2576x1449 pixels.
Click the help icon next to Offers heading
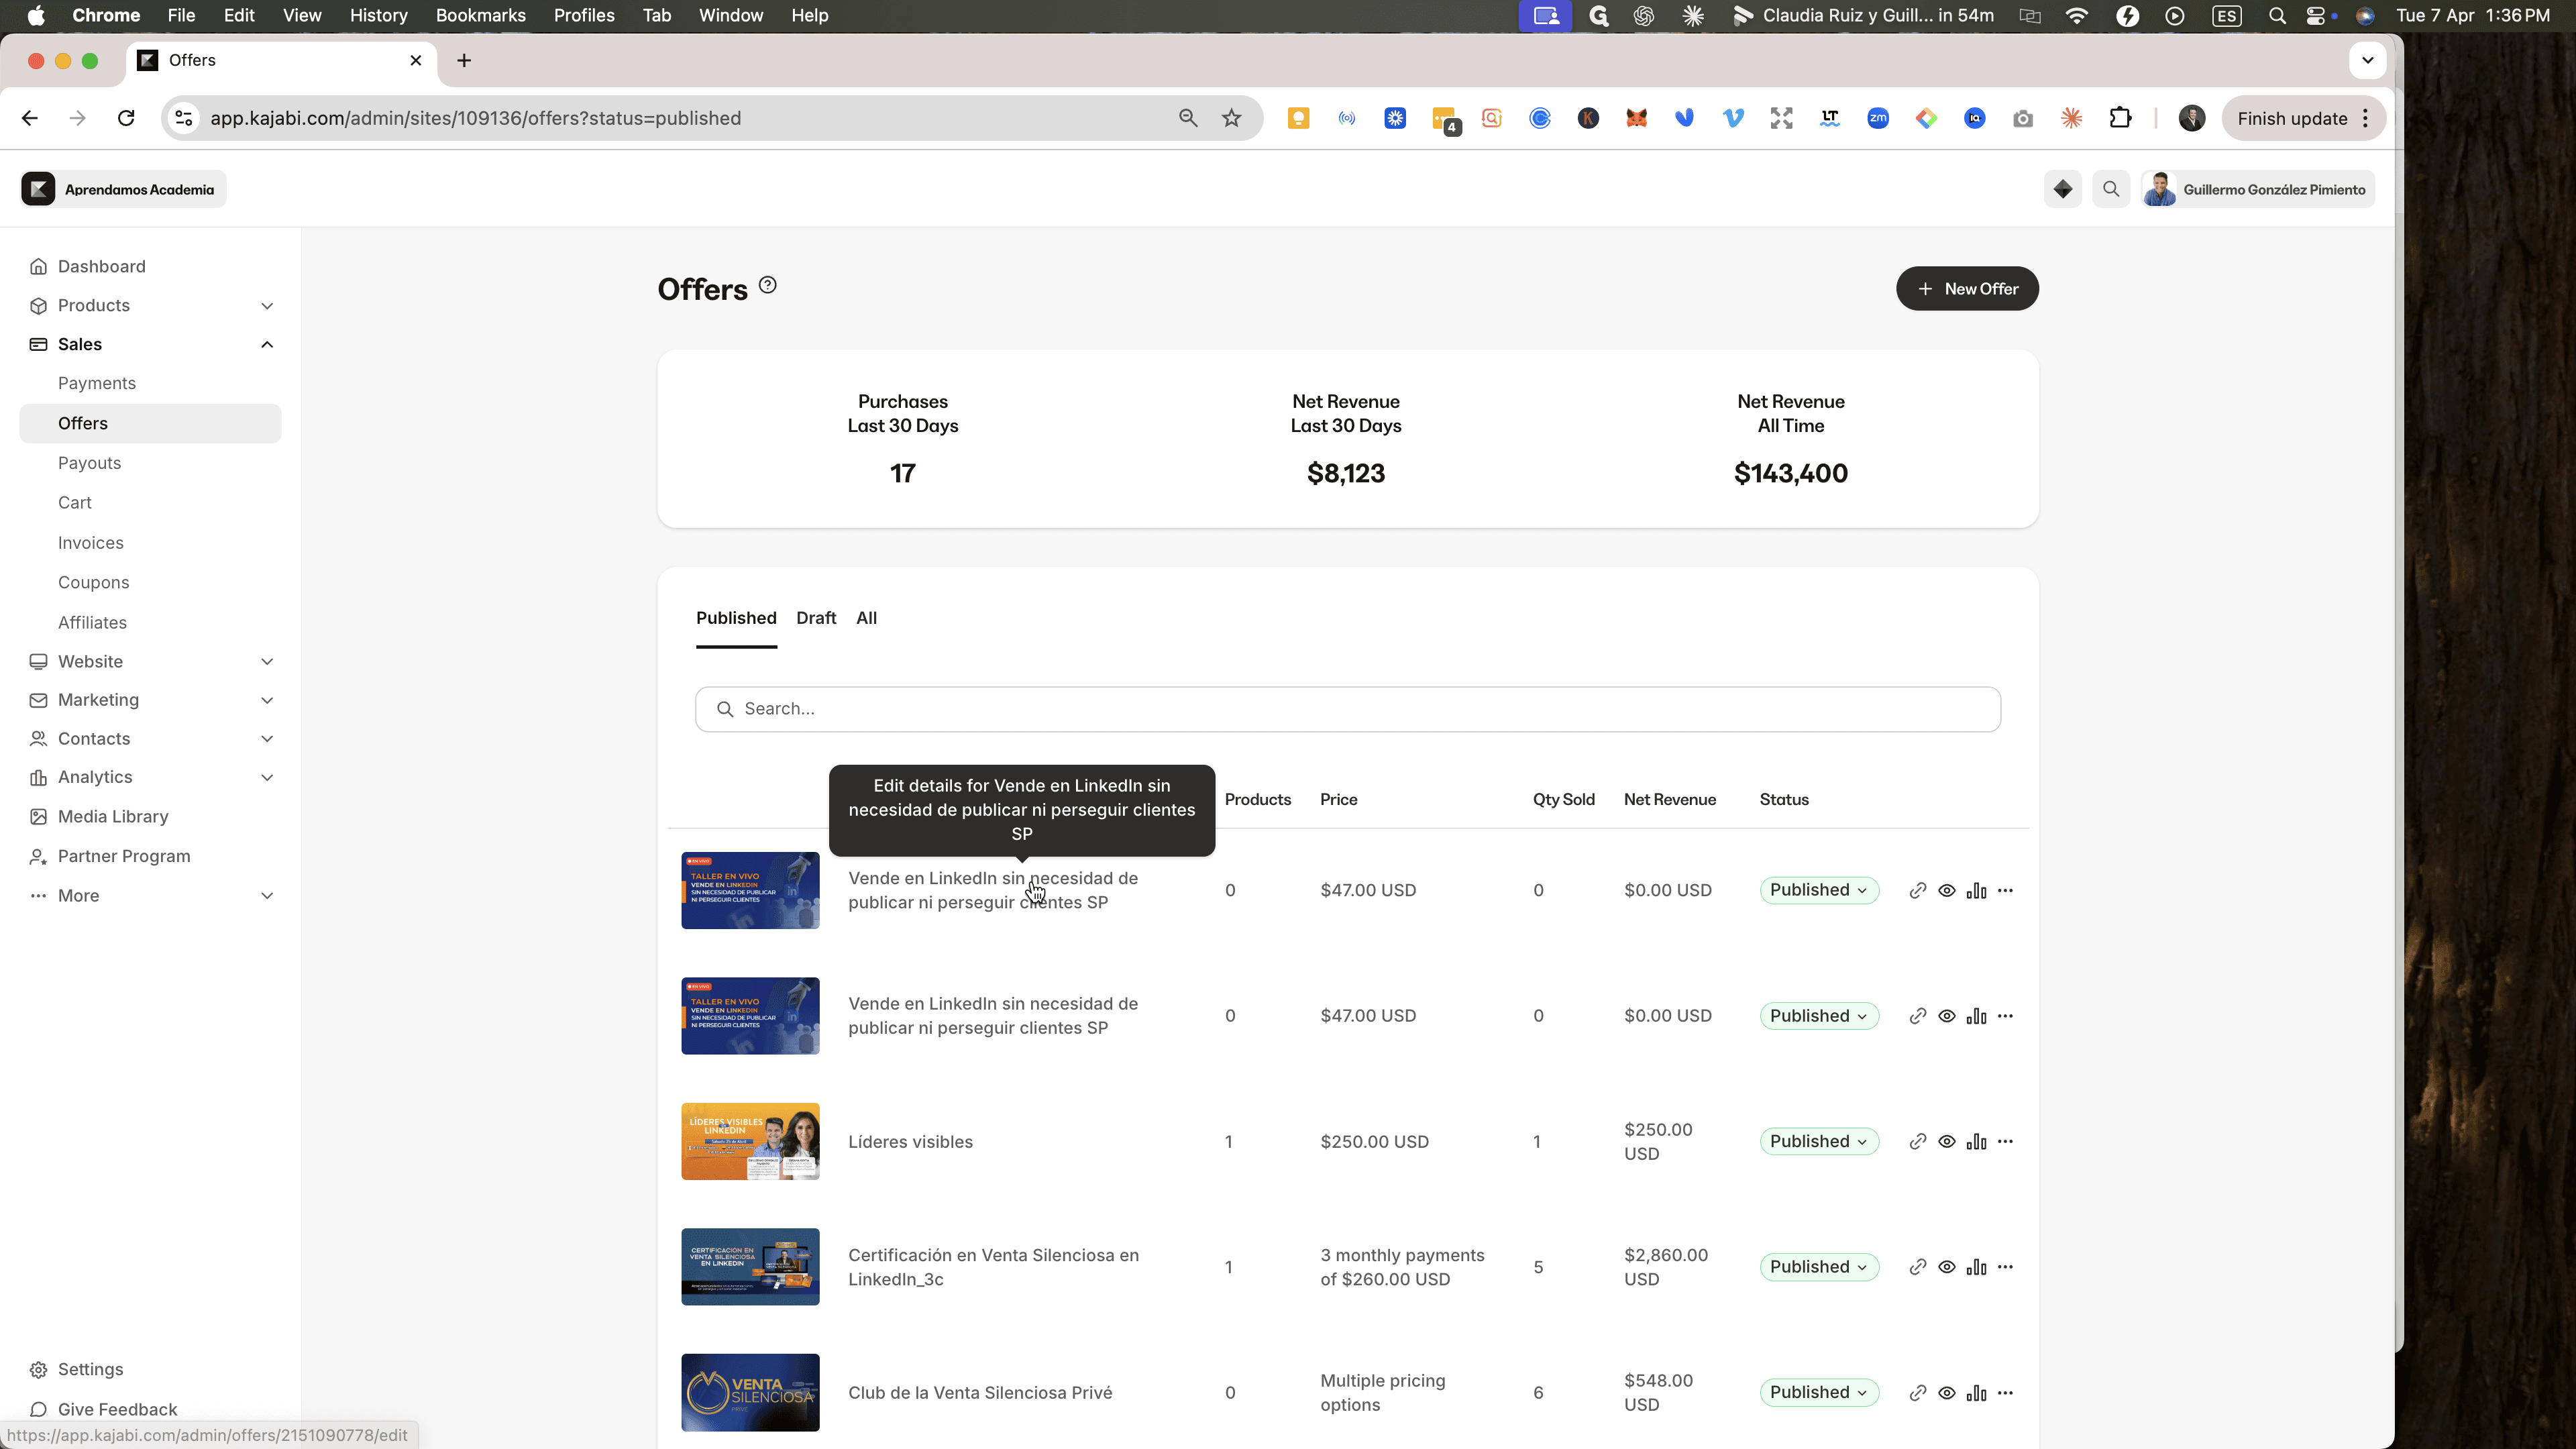(767, 285)
